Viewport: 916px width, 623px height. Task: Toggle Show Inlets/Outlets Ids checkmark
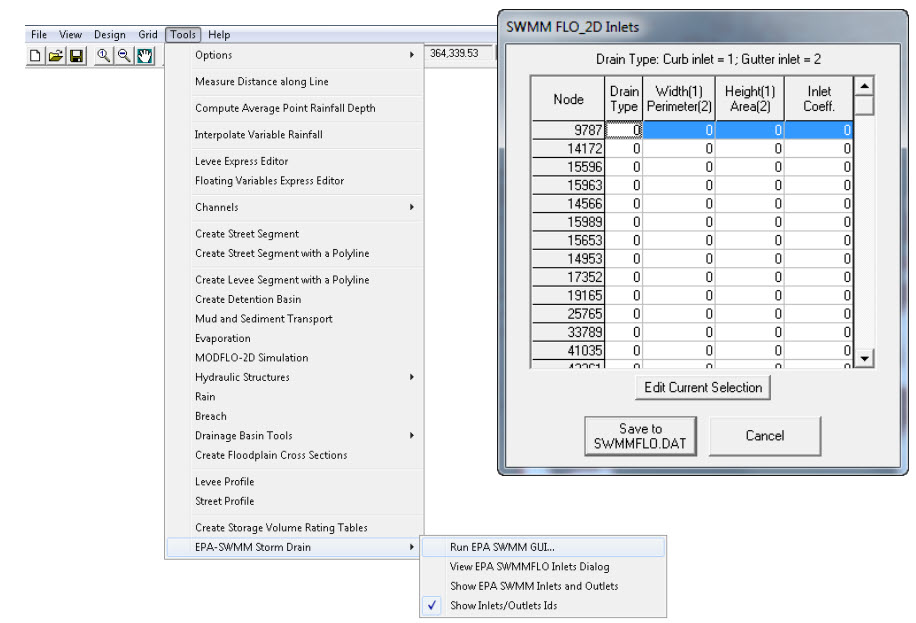tap(503, 606)
